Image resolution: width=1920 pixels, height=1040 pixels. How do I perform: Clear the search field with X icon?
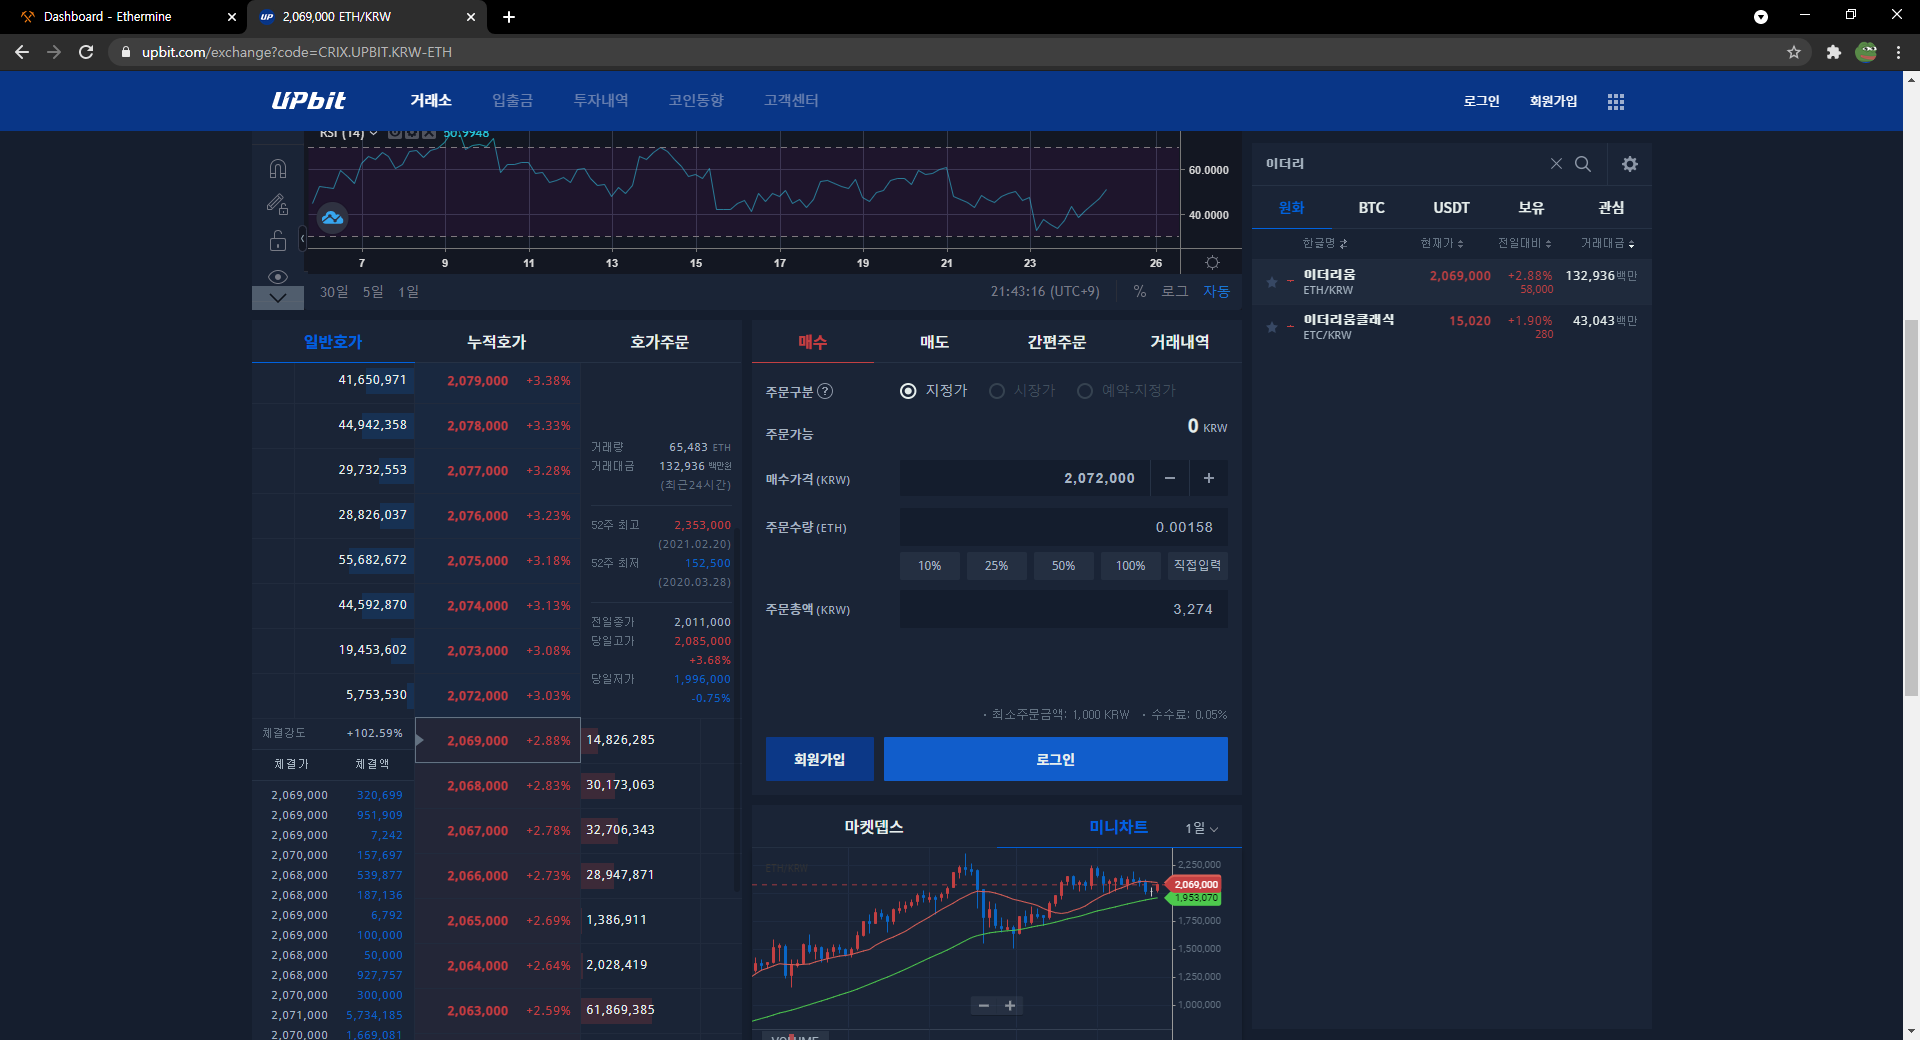pos(1556,164)
